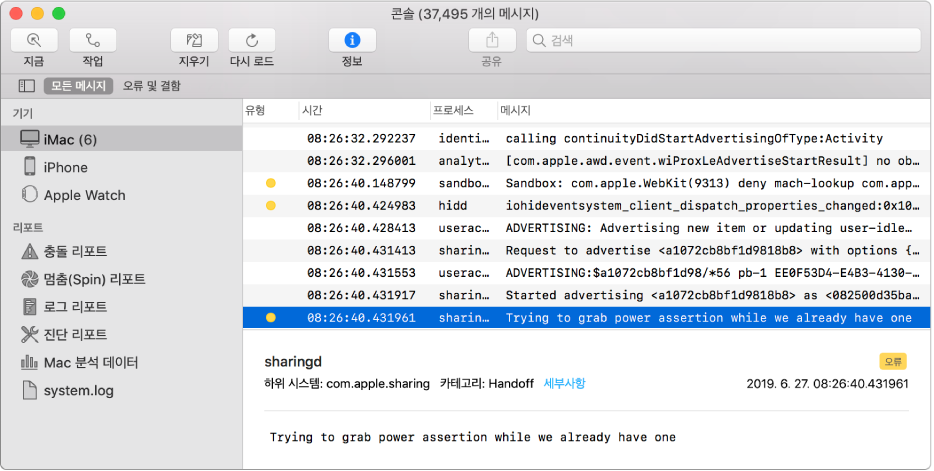The width and height of the screenshot is (934, 471).
Task: Open 멈춤(Spin) 리포트 in sidebar
Action: (x=122, y=279)
